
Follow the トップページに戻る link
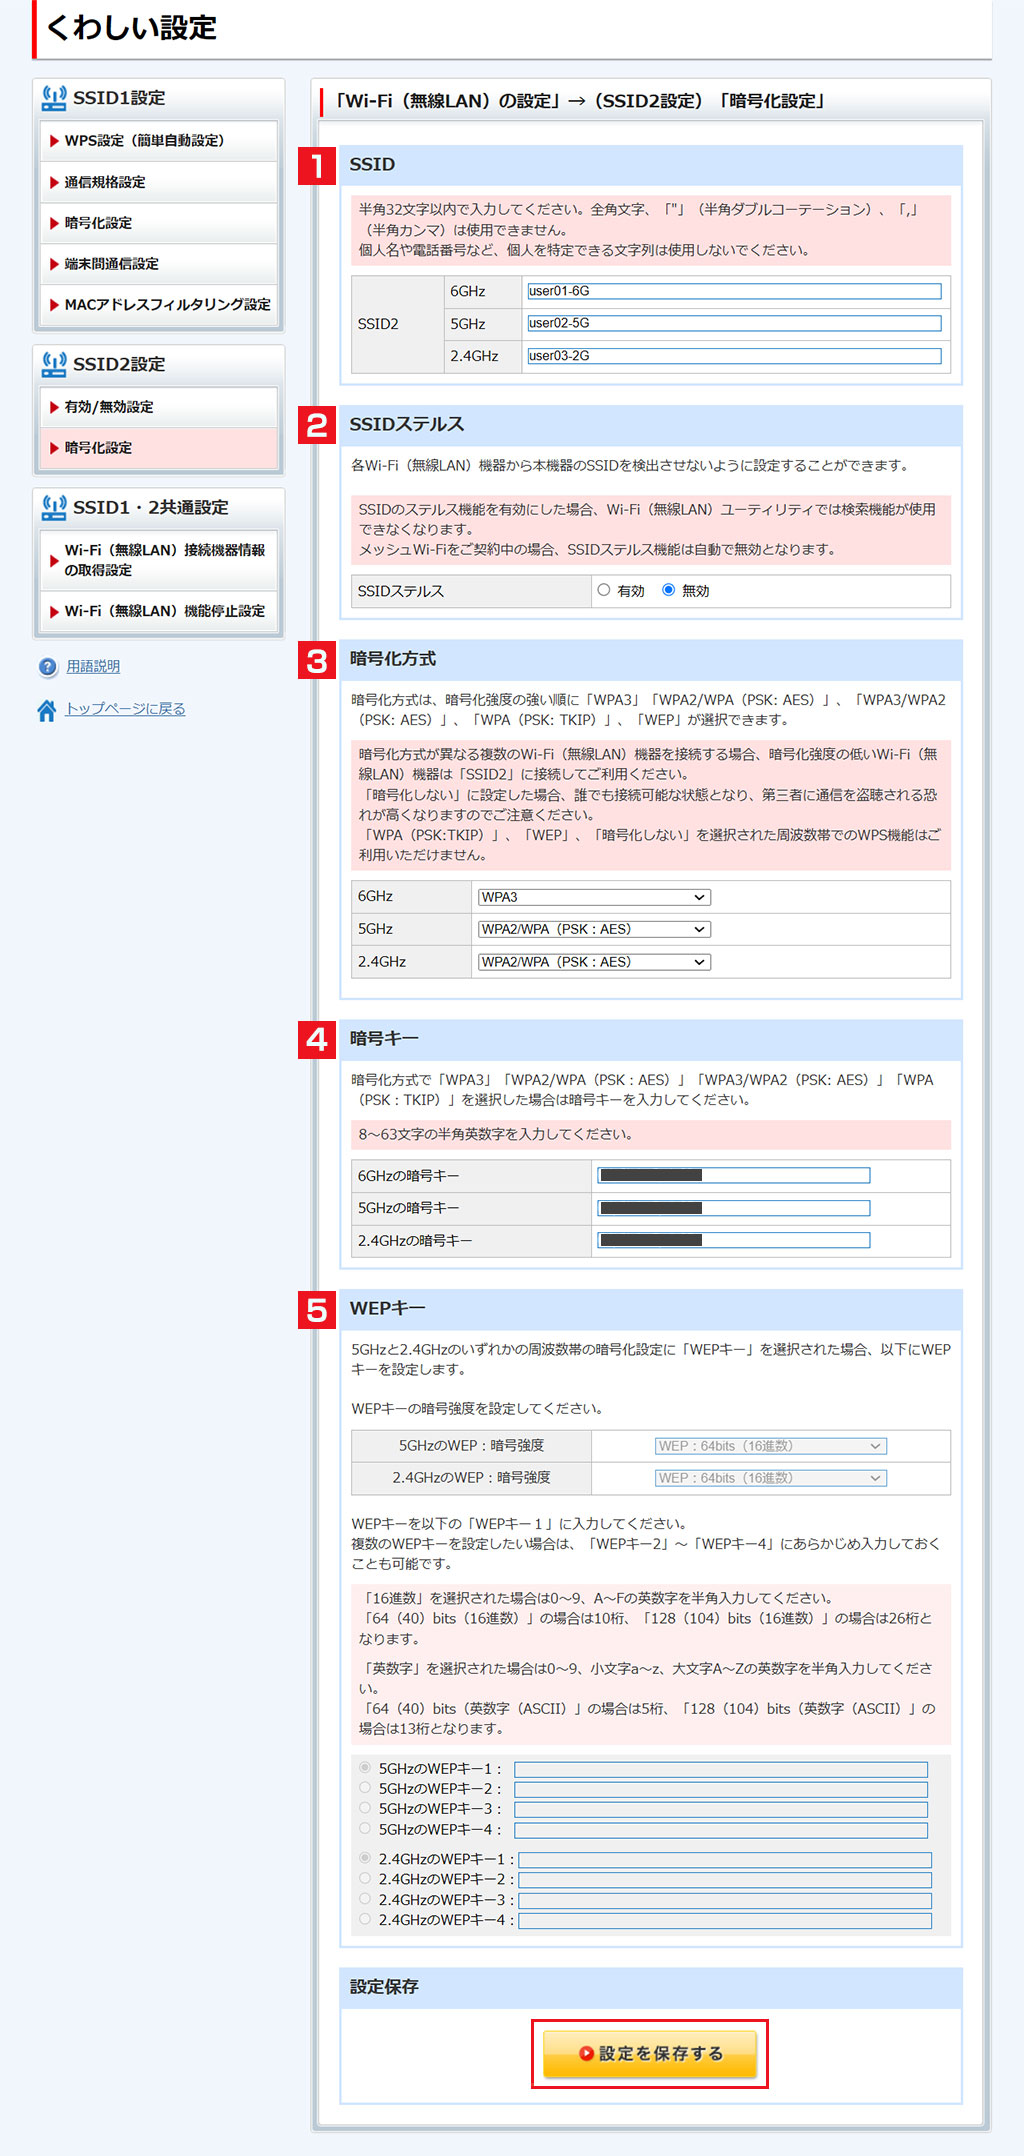125,709
